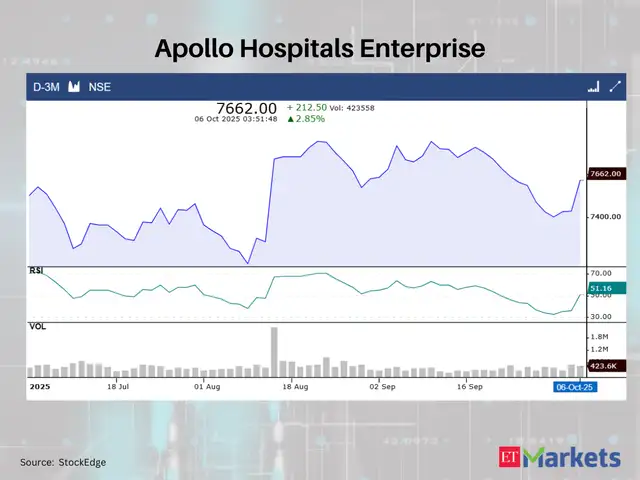The height and width of the screenshot is (480, 640).
Task: Select the RSI indicator label
Action: coord(38,269)
